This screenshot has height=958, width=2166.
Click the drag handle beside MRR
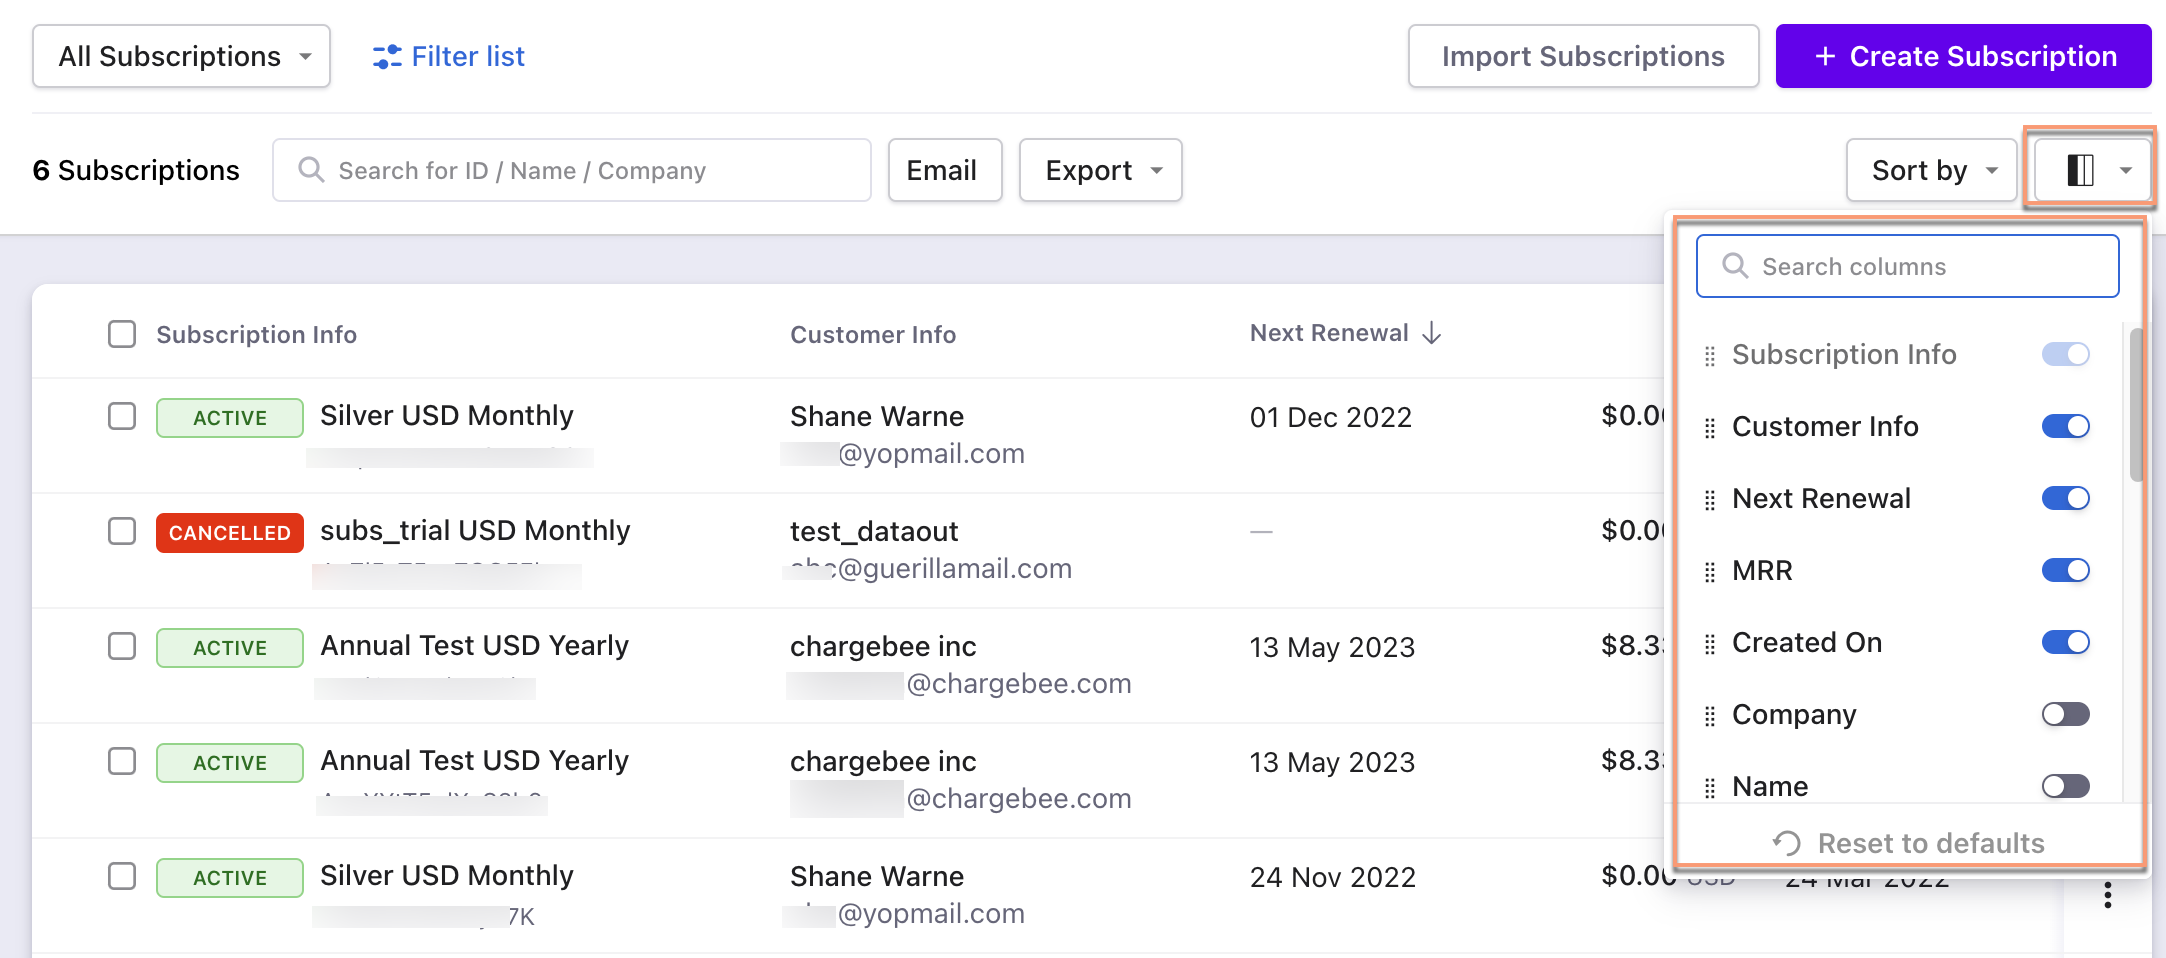tap(1709, 572)
